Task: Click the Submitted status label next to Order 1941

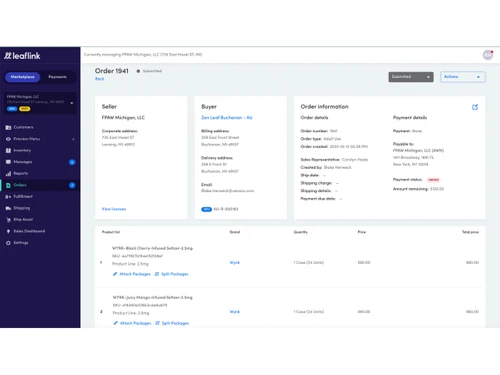Action: 152,71
